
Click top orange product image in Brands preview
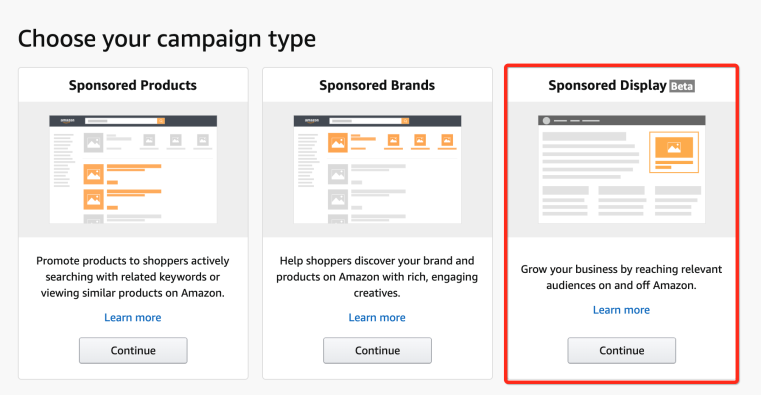coord(338,143)
